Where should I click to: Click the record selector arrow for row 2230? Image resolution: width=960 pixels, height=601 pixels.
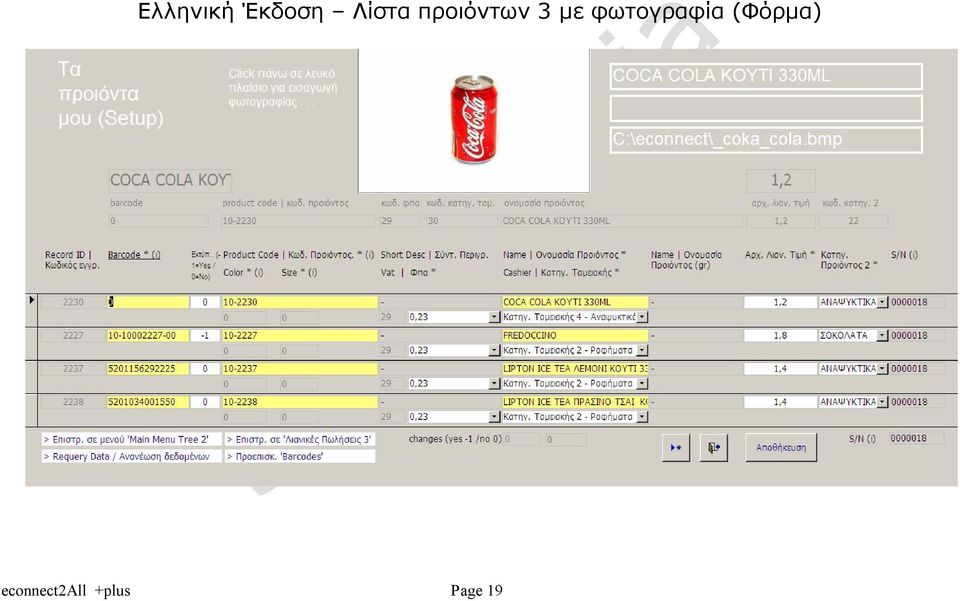32,300
